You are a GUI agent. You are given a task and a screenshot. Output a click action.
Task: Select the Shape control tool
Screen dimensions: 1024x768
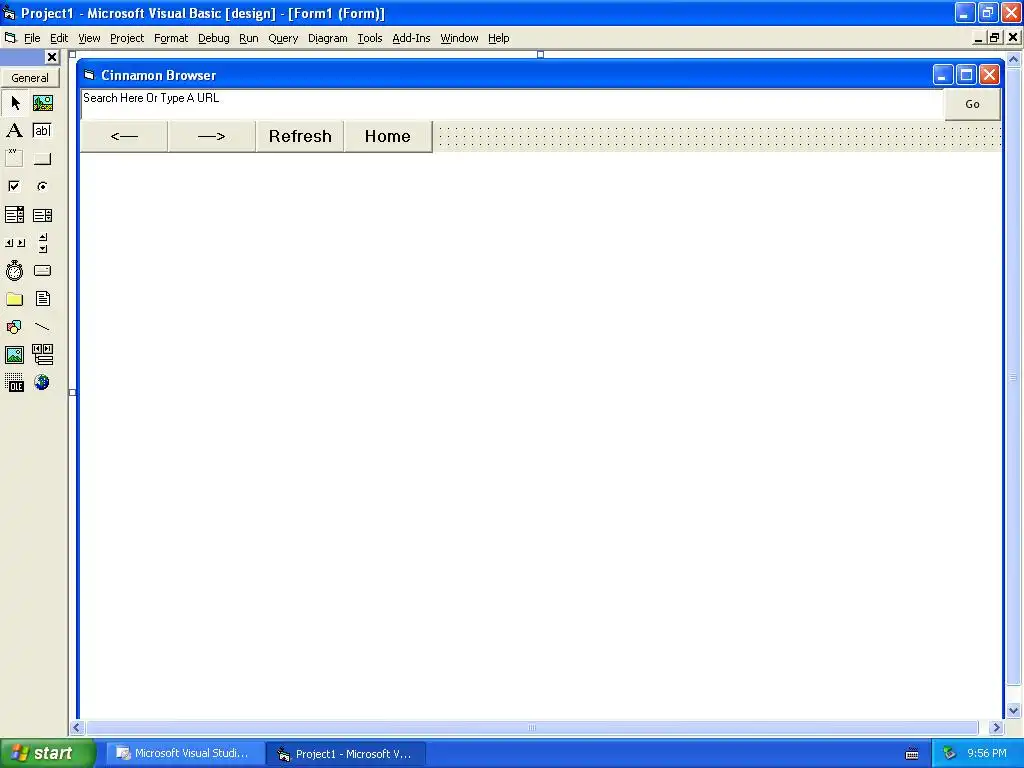pyautogui.click(x=14, y=327)
